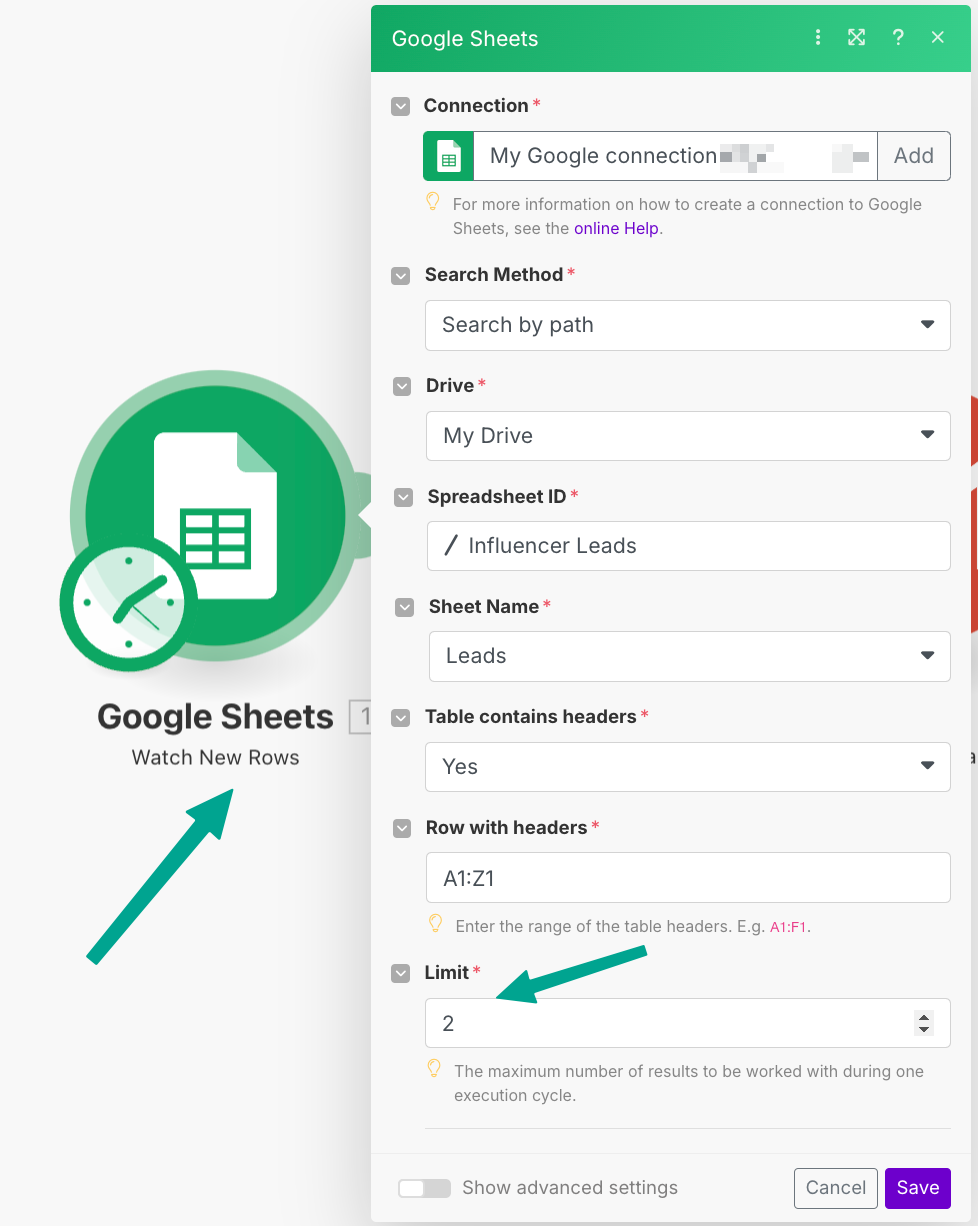The width and height of the screenshot is (978, 1226).
Task: Click the purple Save button
Action: (918, 1188)
